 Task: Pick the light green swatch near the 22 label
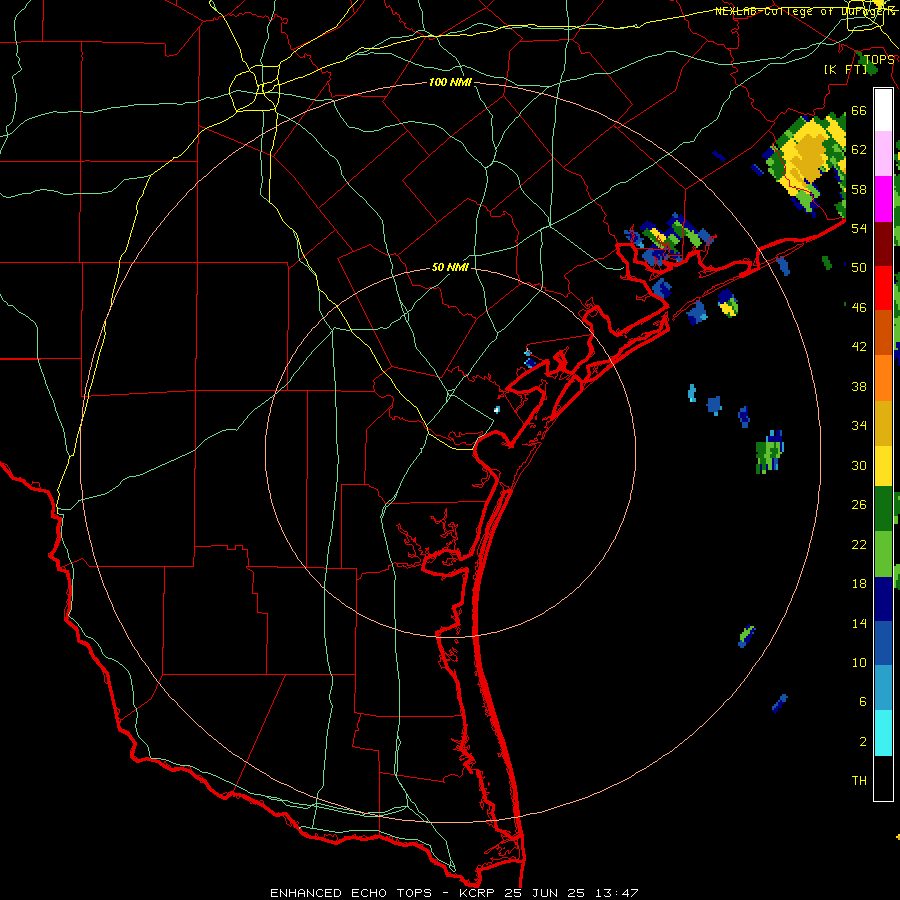[x=883, y=554]
